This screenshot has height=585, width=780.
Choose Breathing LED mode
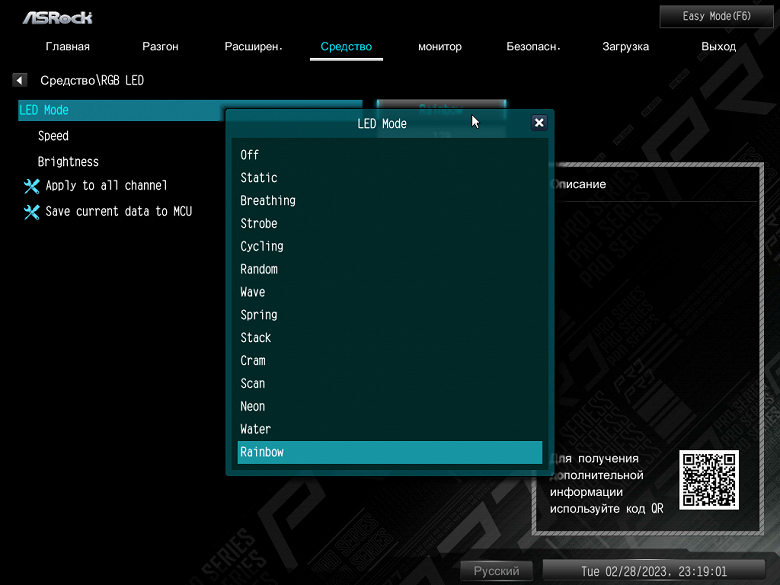390,200
